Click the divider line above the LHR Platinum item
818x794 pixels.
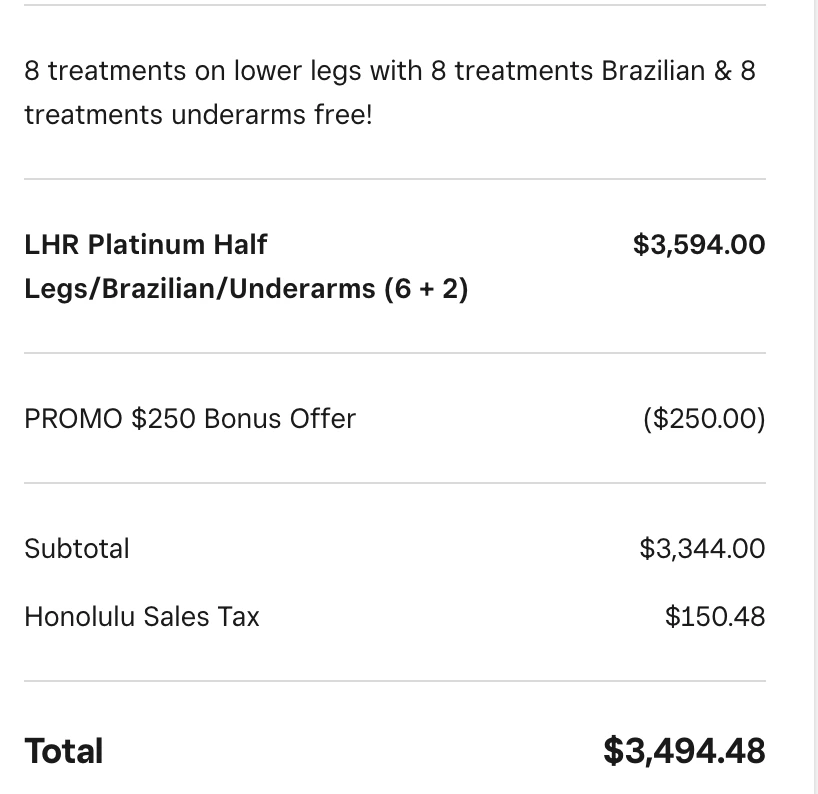[395, 179]
